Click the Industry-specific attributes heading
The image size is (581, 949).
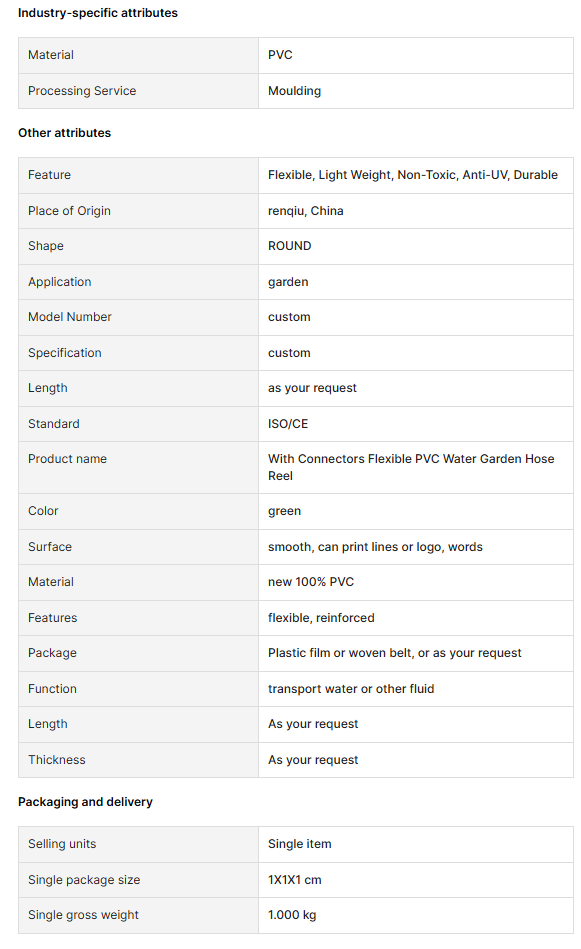click(97, 13)
